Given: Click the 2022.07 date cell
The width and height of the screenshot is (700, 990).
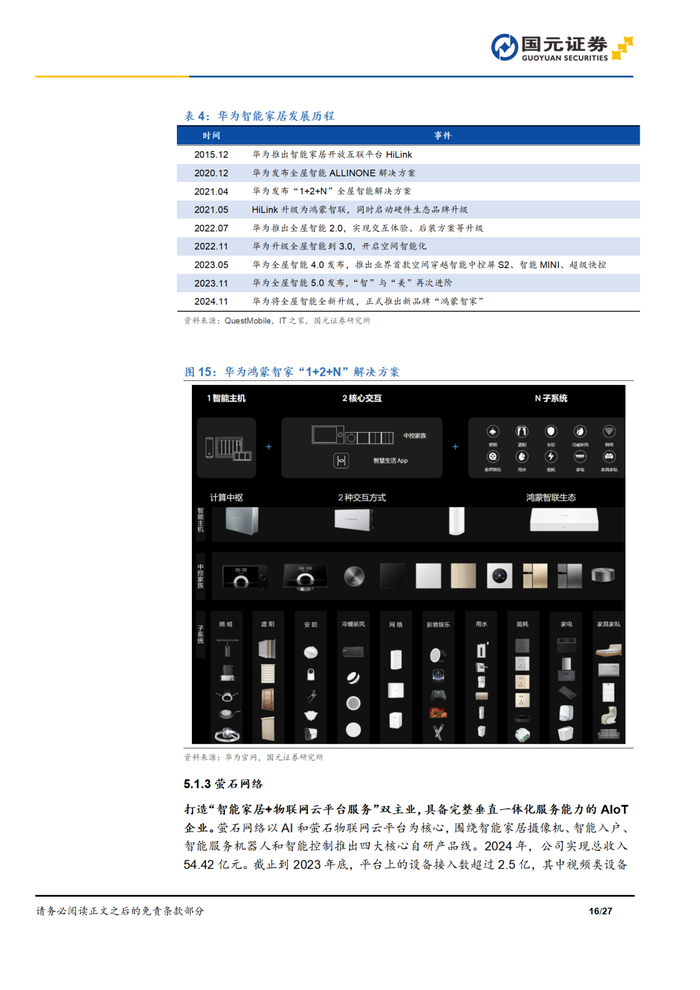Looking at the screenshot, I should [211, 228].
